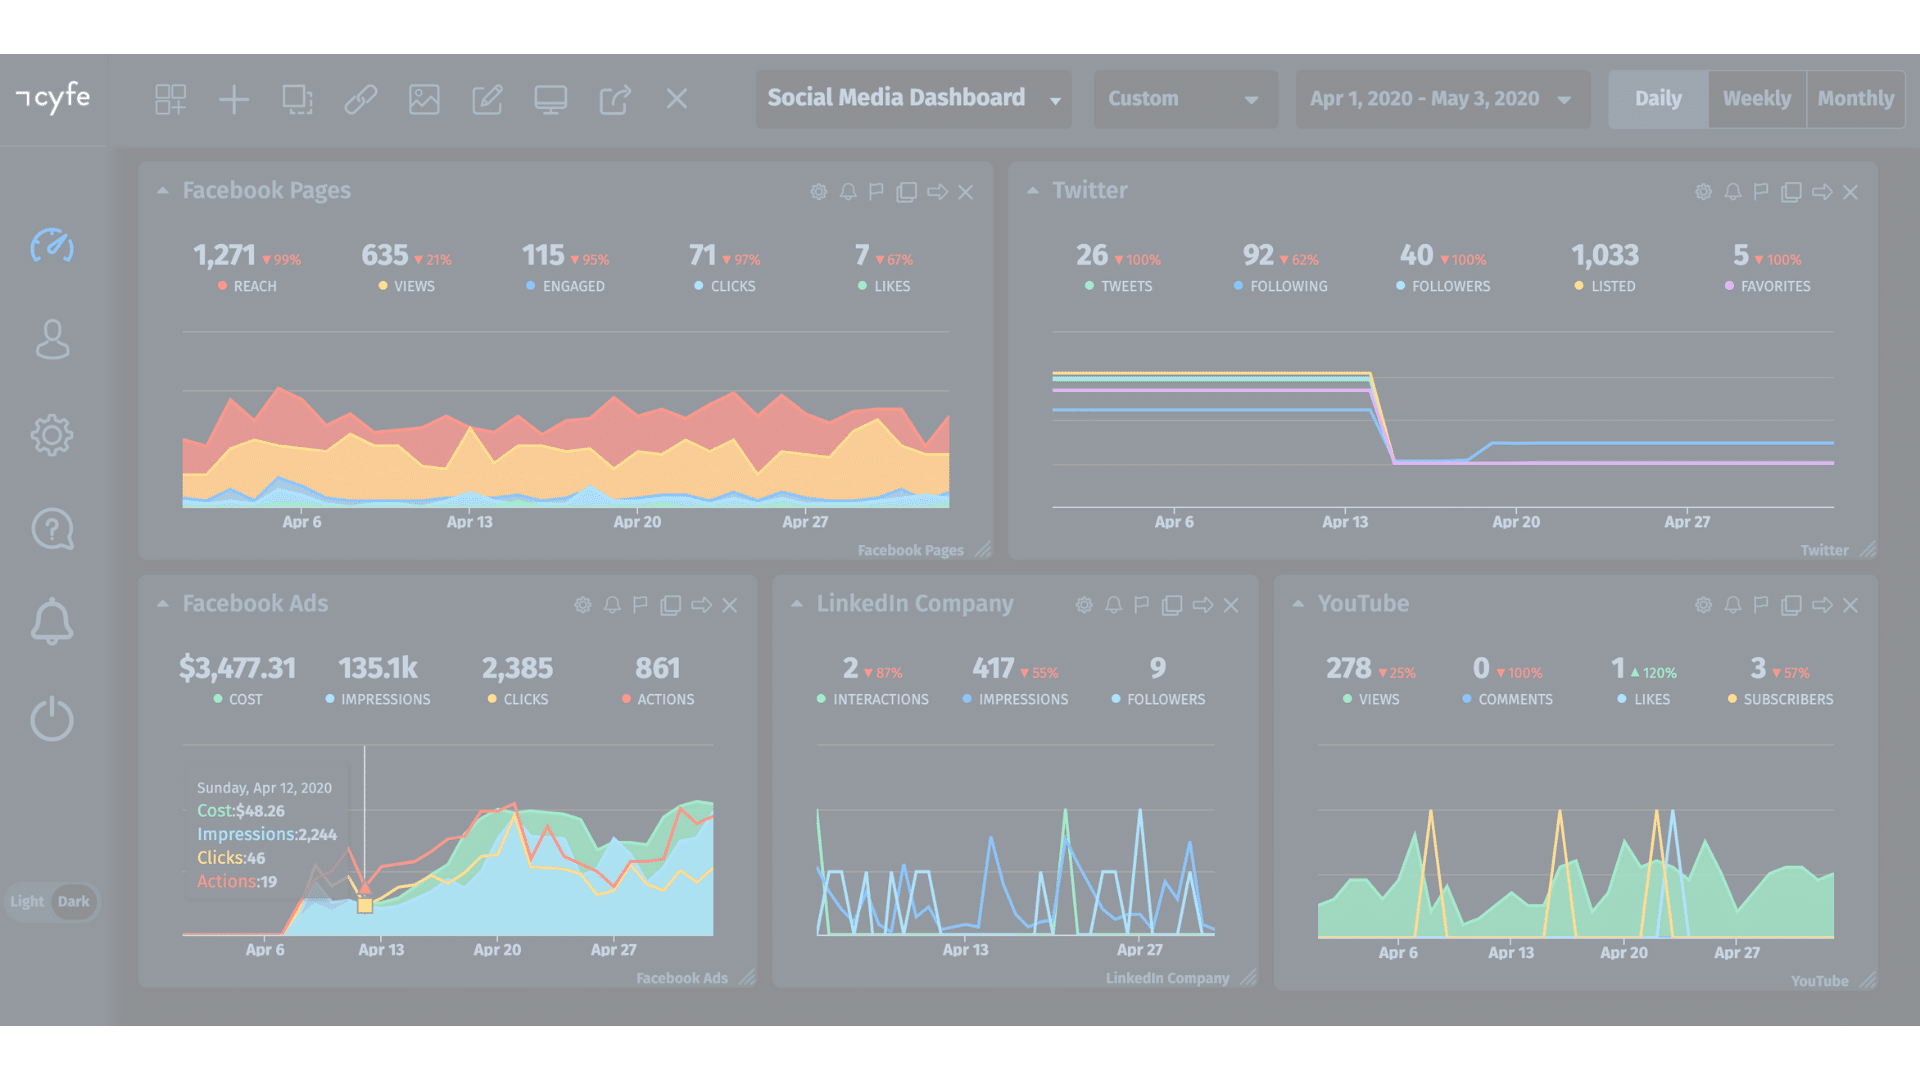Screen dimensions: 1920x1080
Task: Click the link chain icon
Action: [360, 99]
